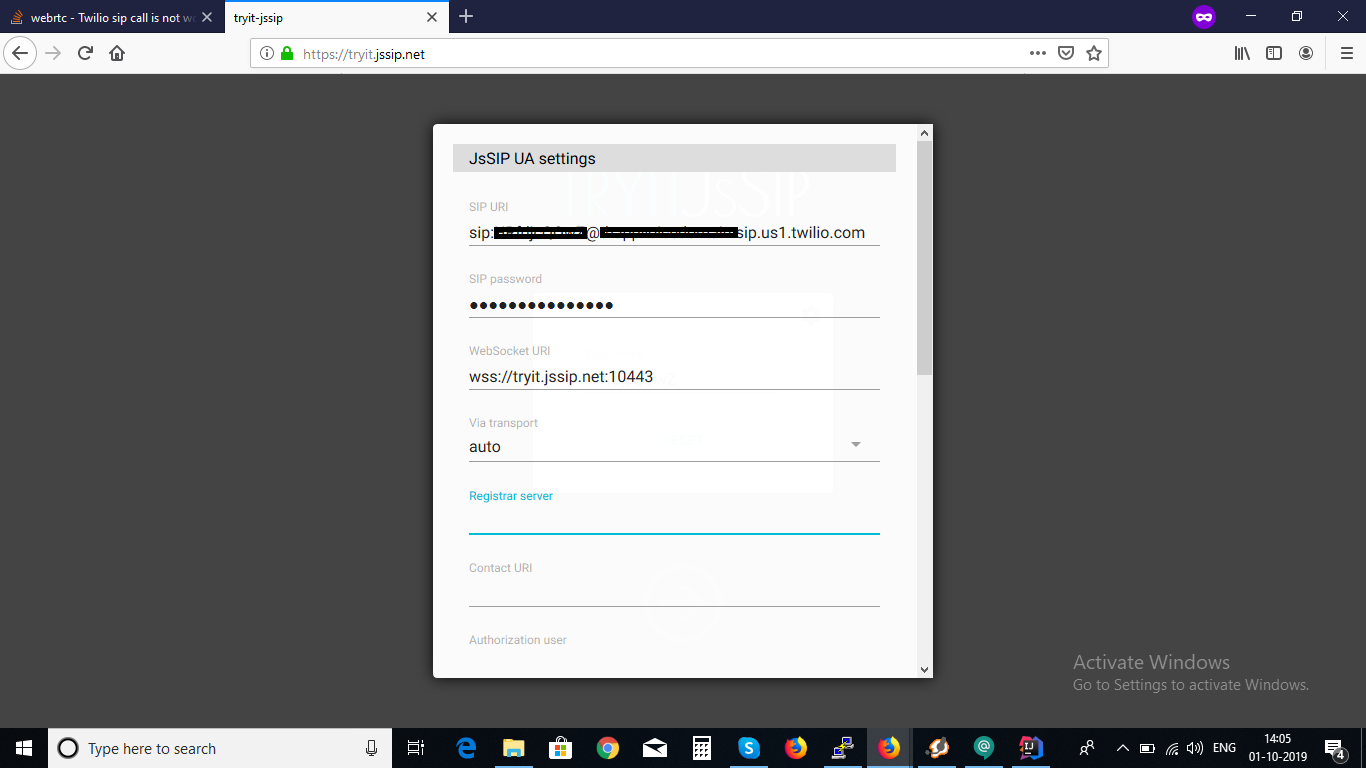The width and height of the screenshot is (1366, 768).
Task: Open the Firefox home page
Action: (x=117, y=54)
